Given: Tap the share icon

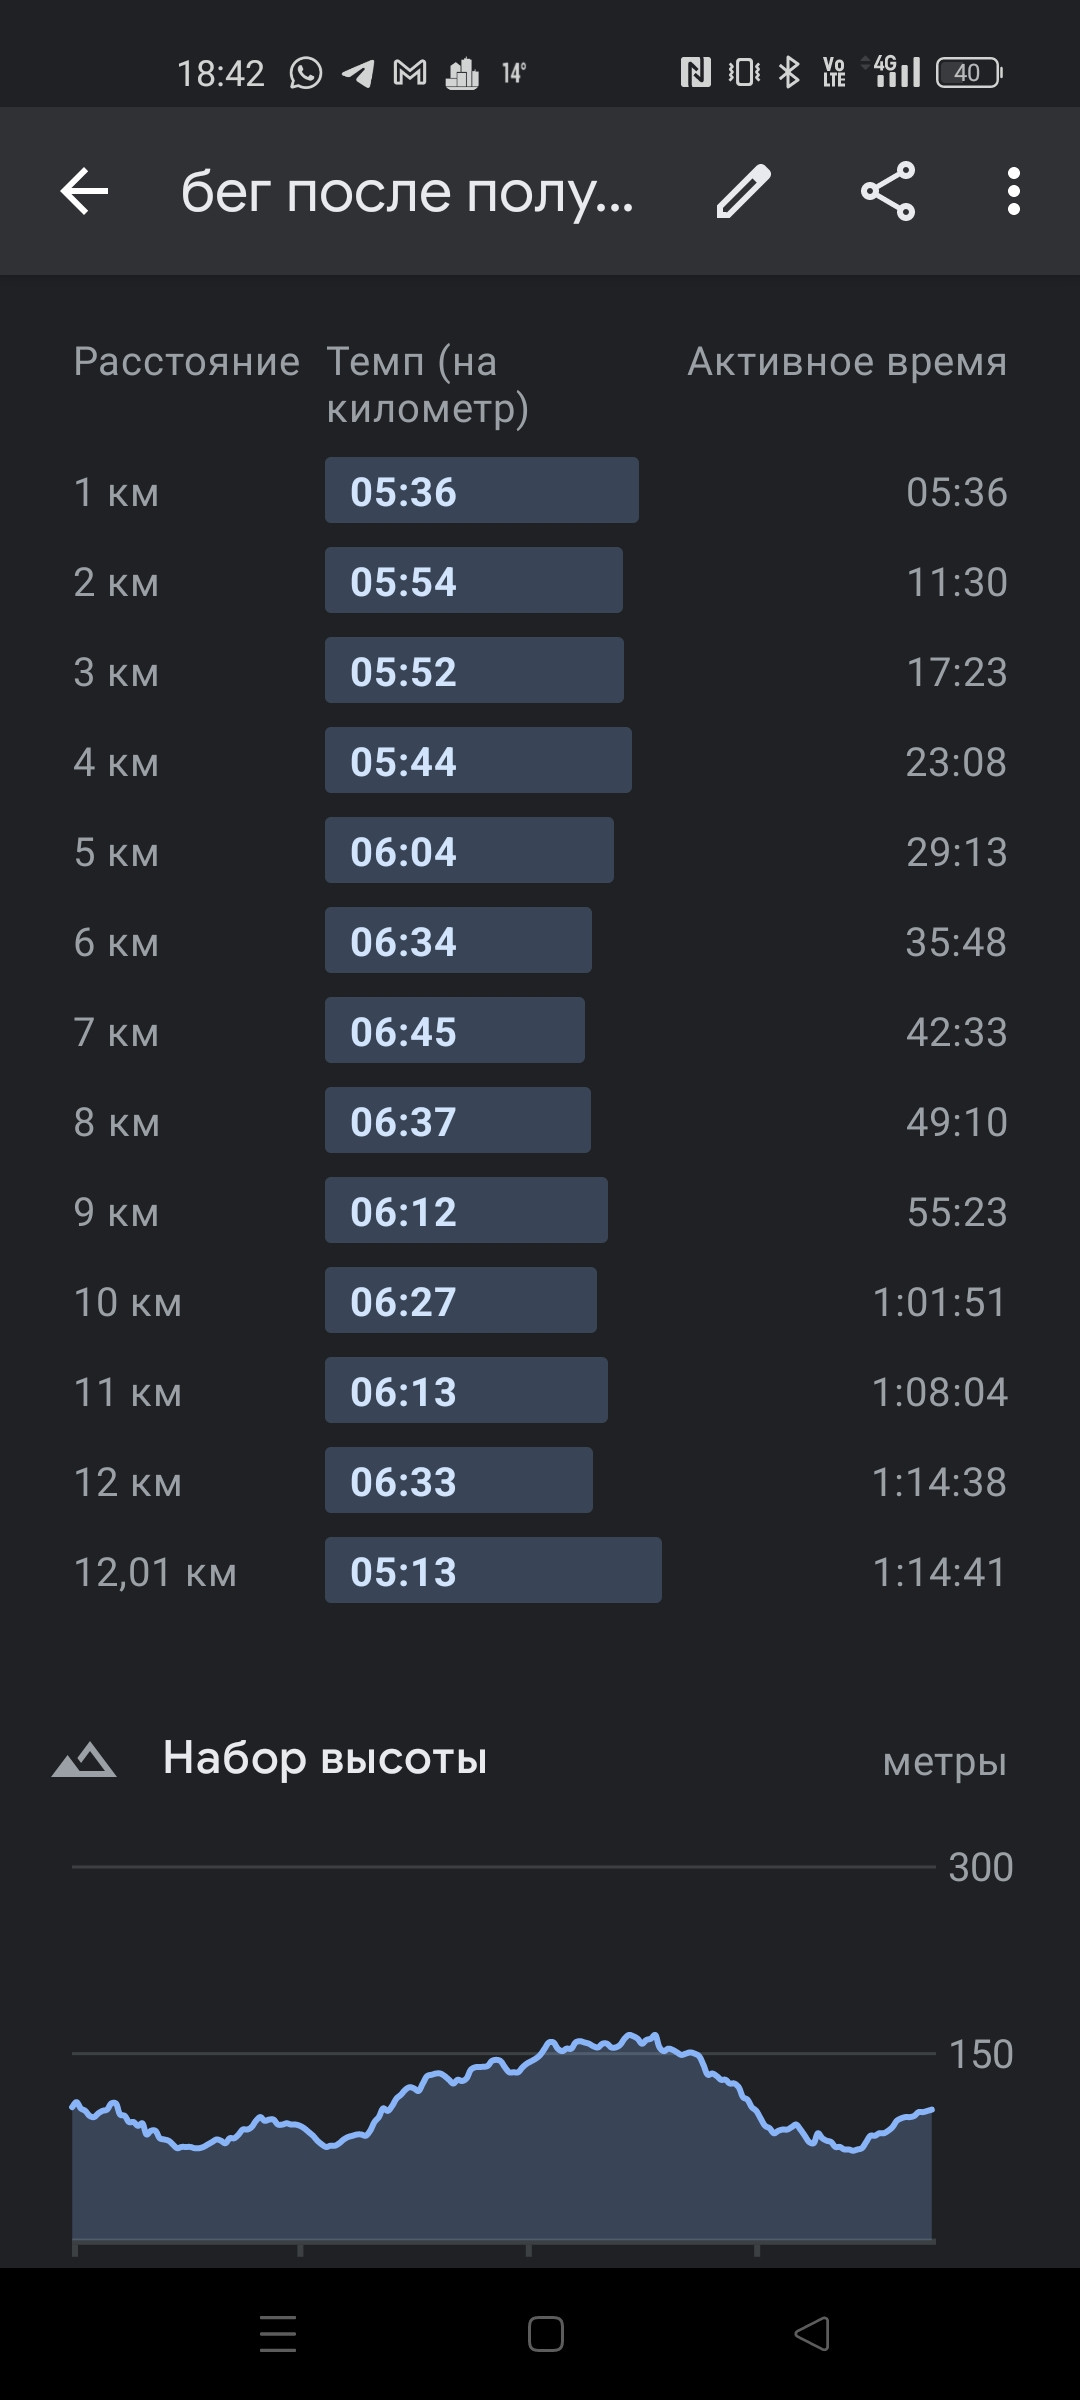Looking at the screenshot, I should (x=888, y=191).
